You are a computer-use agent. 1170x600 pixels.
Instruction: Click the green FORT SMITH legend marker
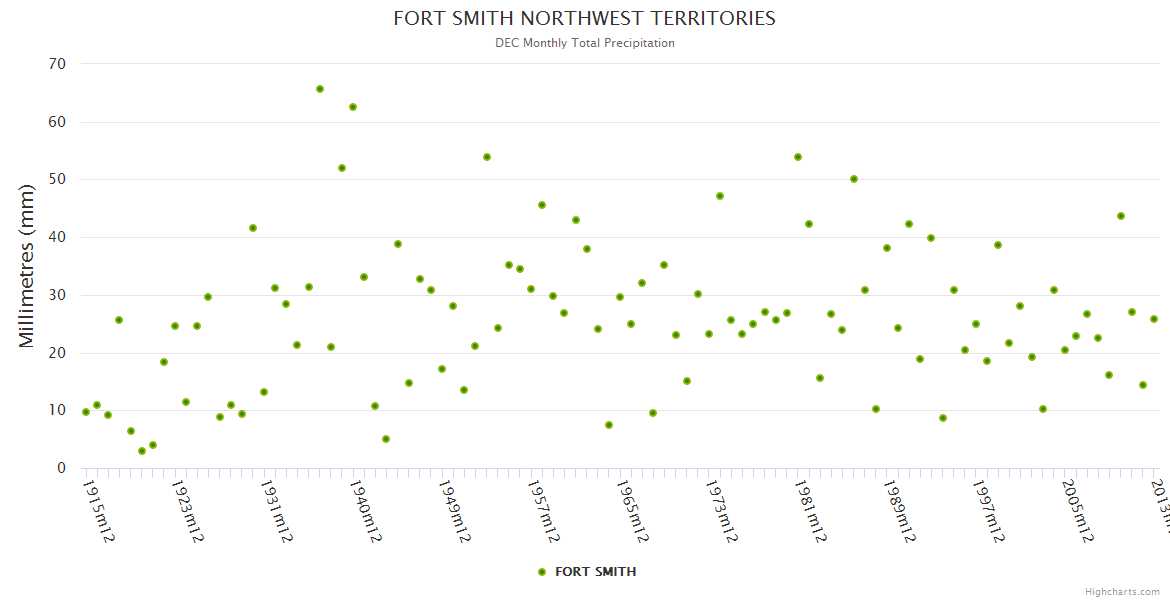(542, 572)
